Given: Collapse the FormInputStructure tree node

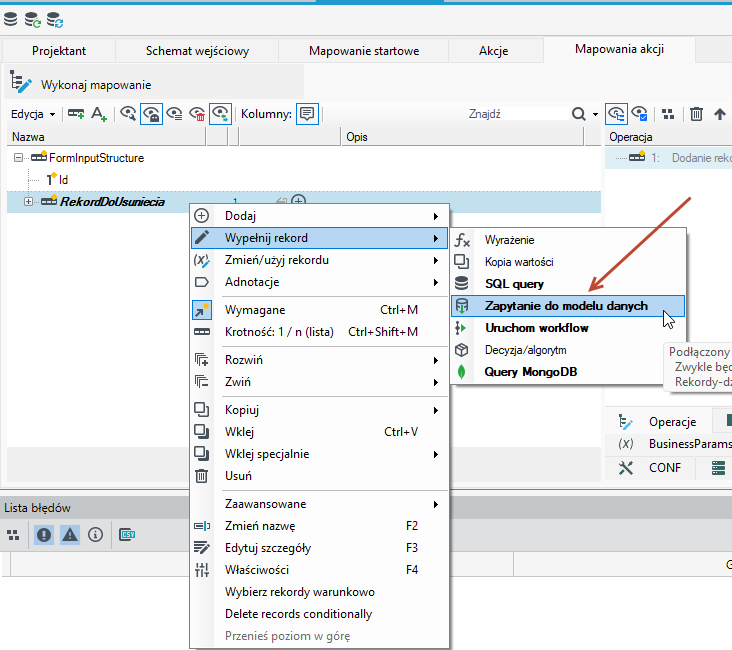Looking at the screenshot, I should coord(18,158).
